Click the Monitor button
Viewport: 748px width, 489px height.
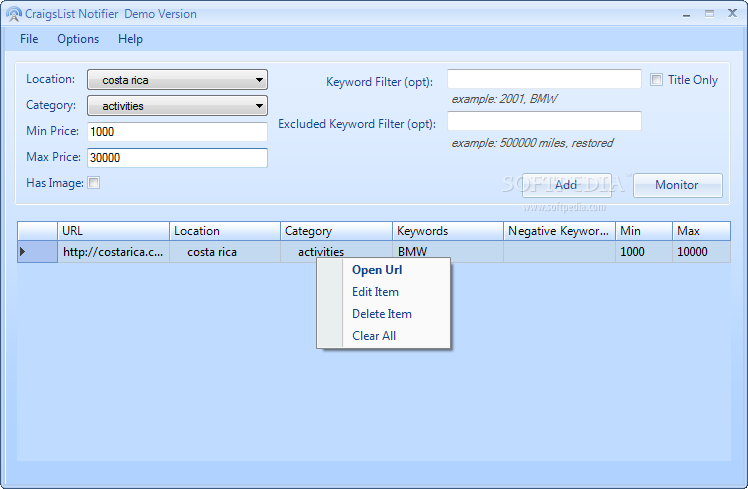tap(678, 185)
